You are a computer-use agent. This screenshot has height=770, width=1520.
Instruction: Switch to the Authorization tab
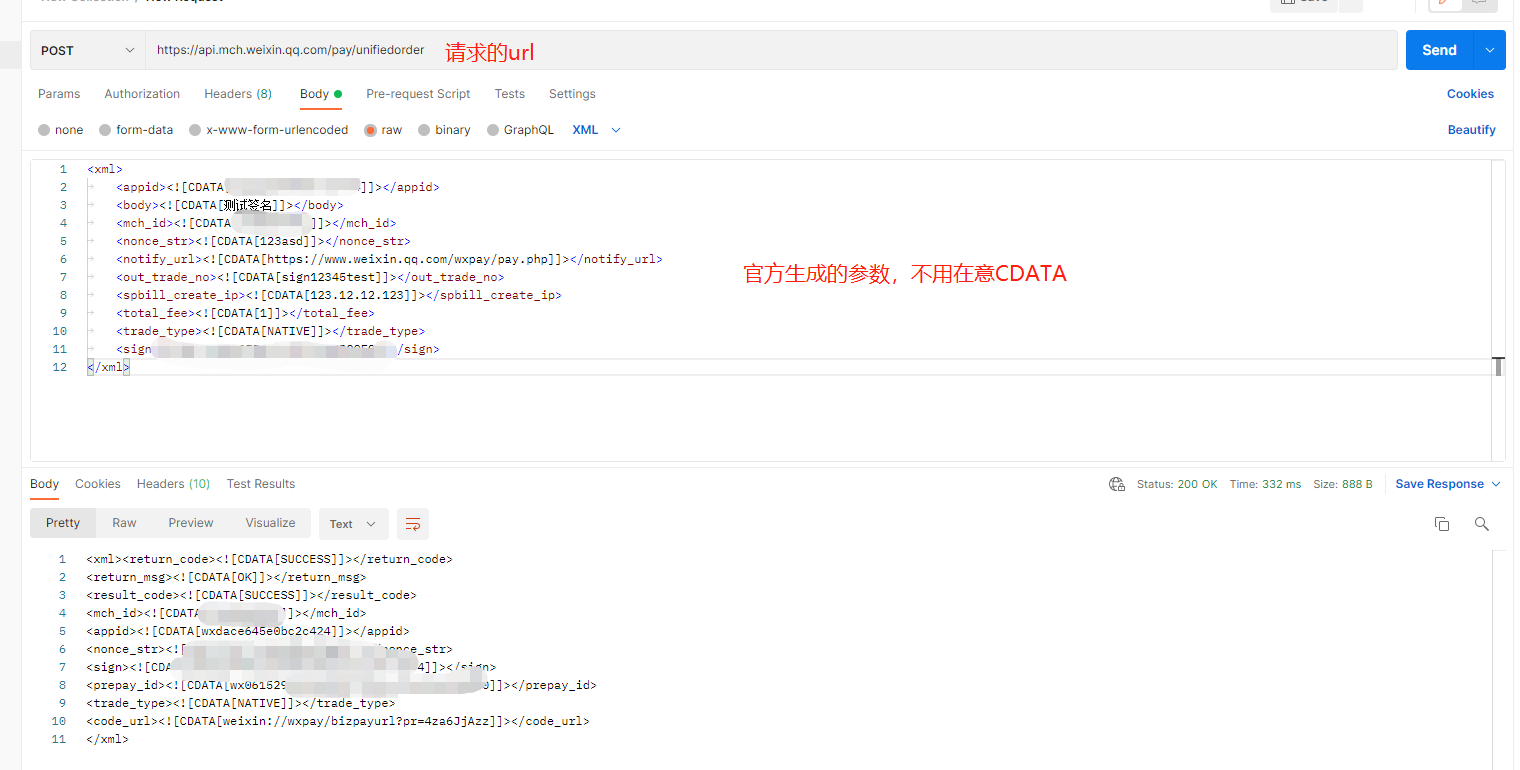click(x=142, y=94)
